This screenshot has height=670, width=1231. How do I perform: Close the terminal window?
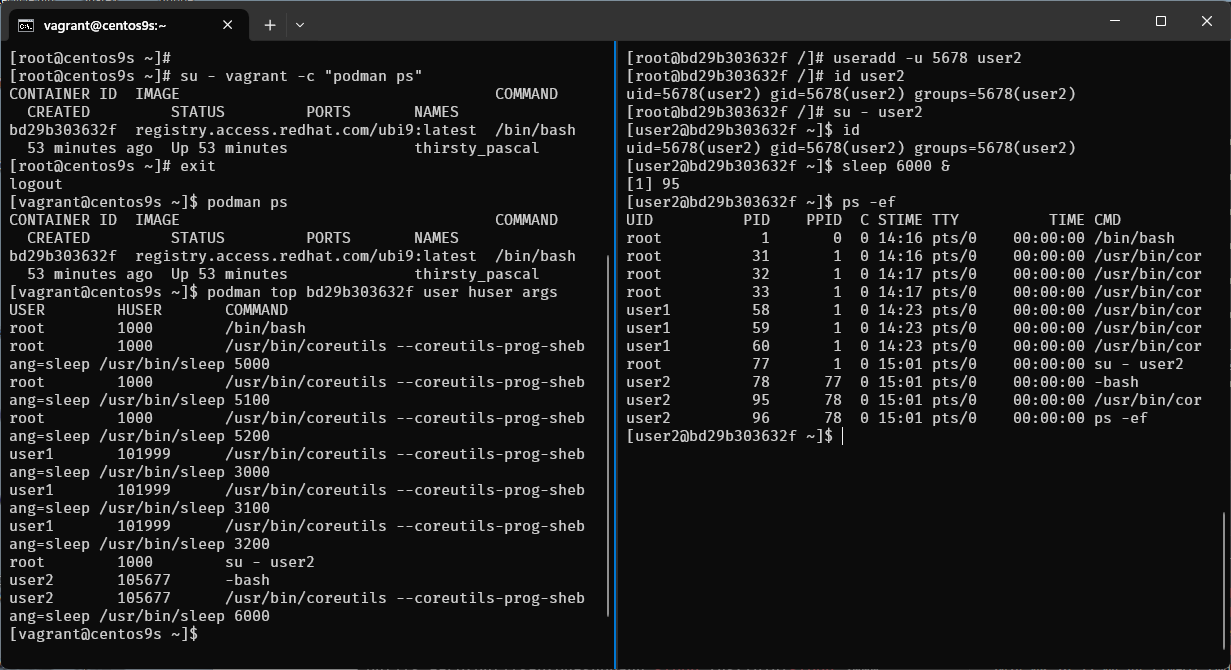(x=1206, y=21)
